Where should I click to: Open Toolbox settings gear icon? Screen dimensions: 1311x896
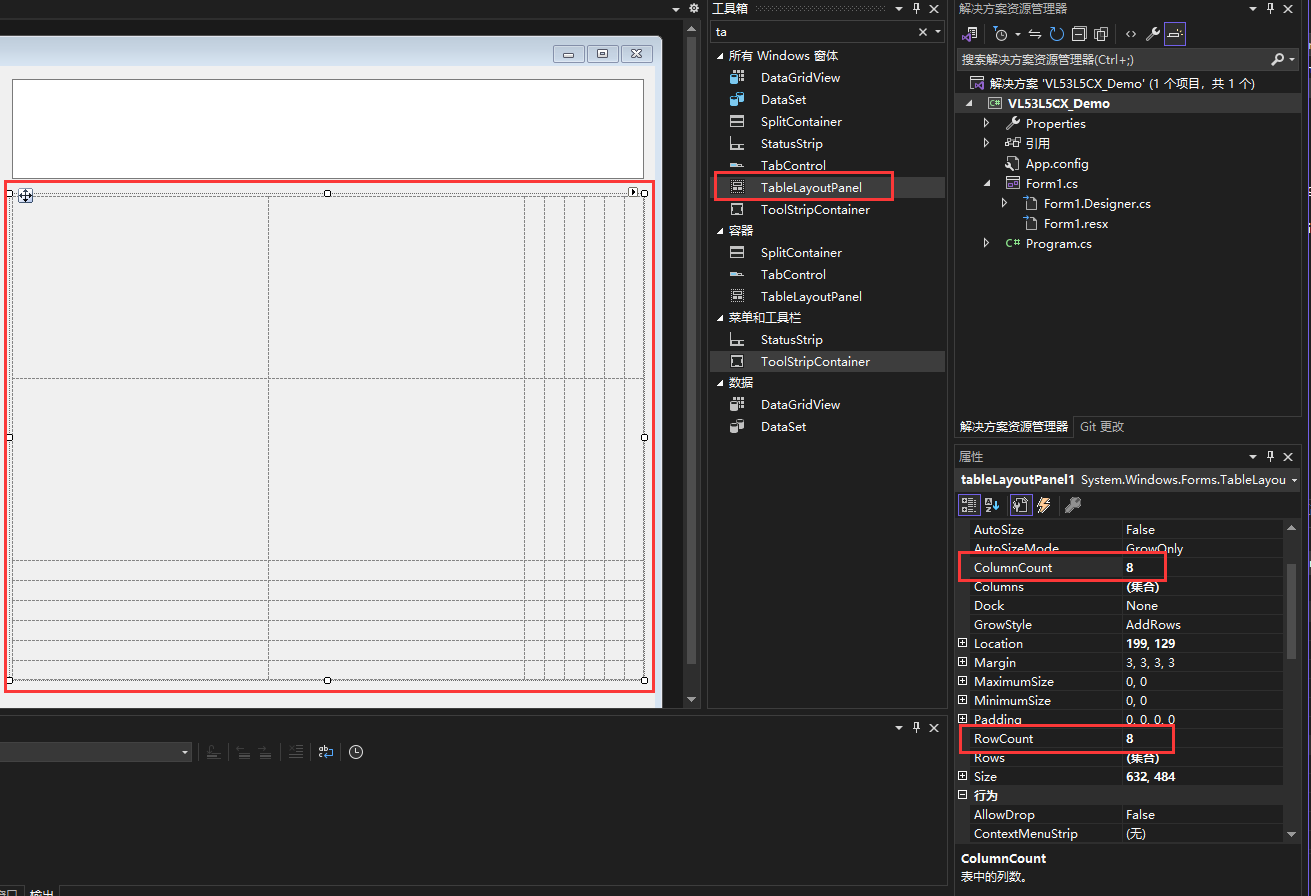point(694,8)
